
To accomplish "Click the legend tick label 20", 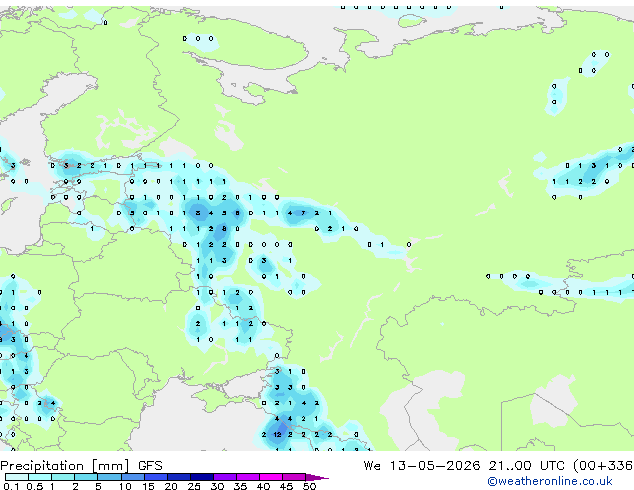I will 171,486.
